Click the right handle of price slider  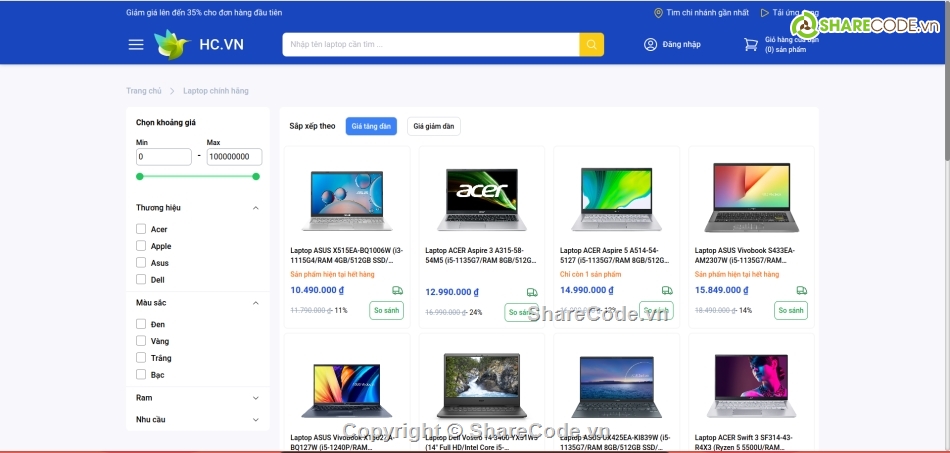coord(256,176)
